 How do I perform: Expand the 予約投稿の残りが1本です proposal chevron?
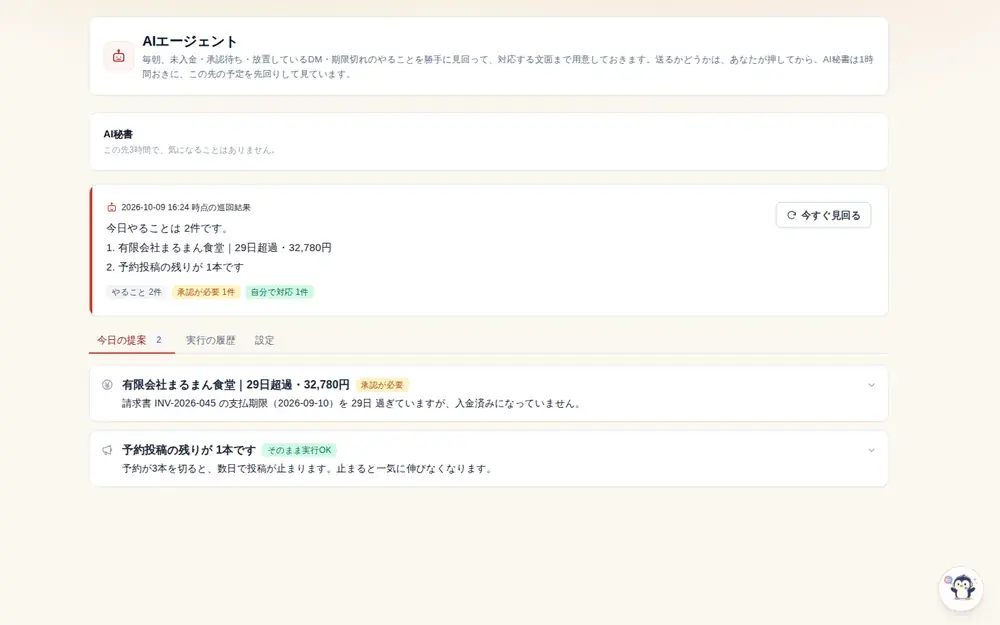tap(871, 450)
